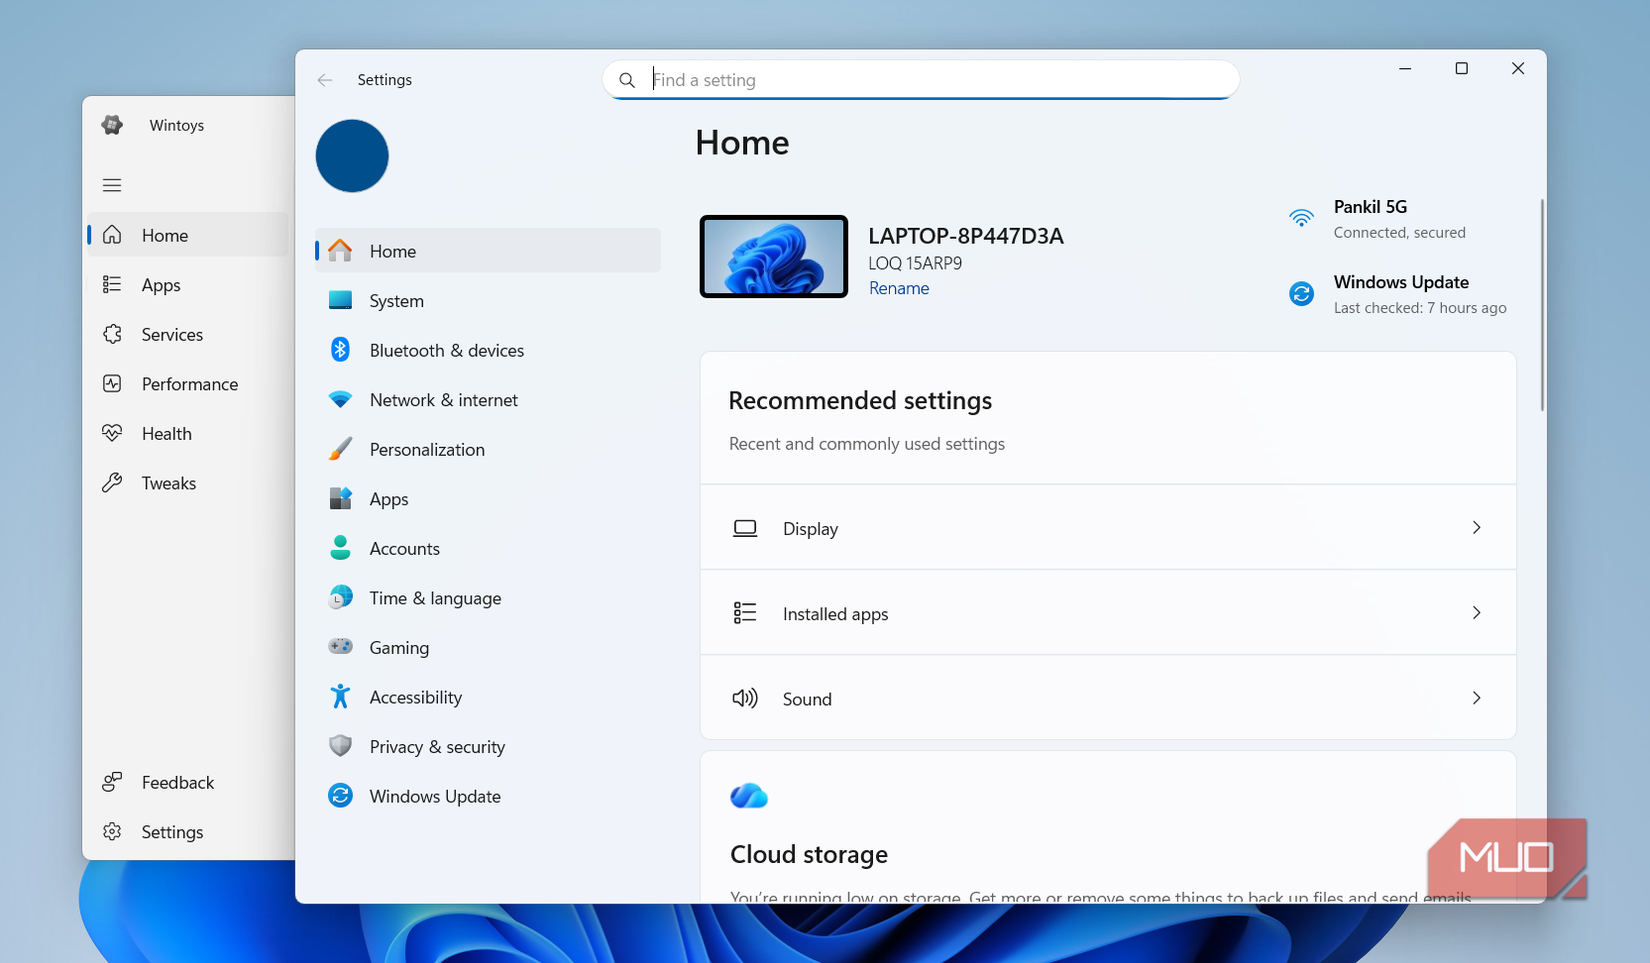Viewport: 1650px width, 963px height.
Task: Open Windows Update settings
Action: (435, 796)
